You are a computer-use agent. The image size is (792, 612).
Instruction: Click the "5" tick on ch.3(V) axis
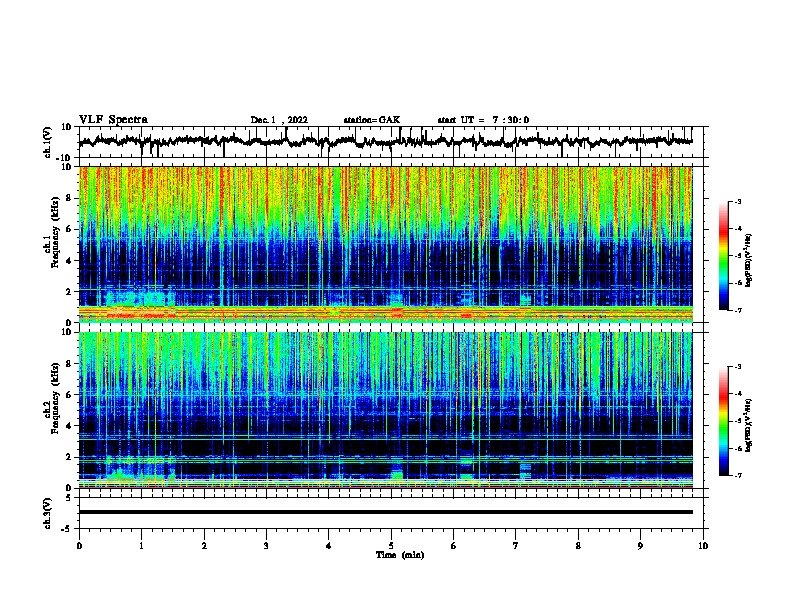tap(70, 498)
